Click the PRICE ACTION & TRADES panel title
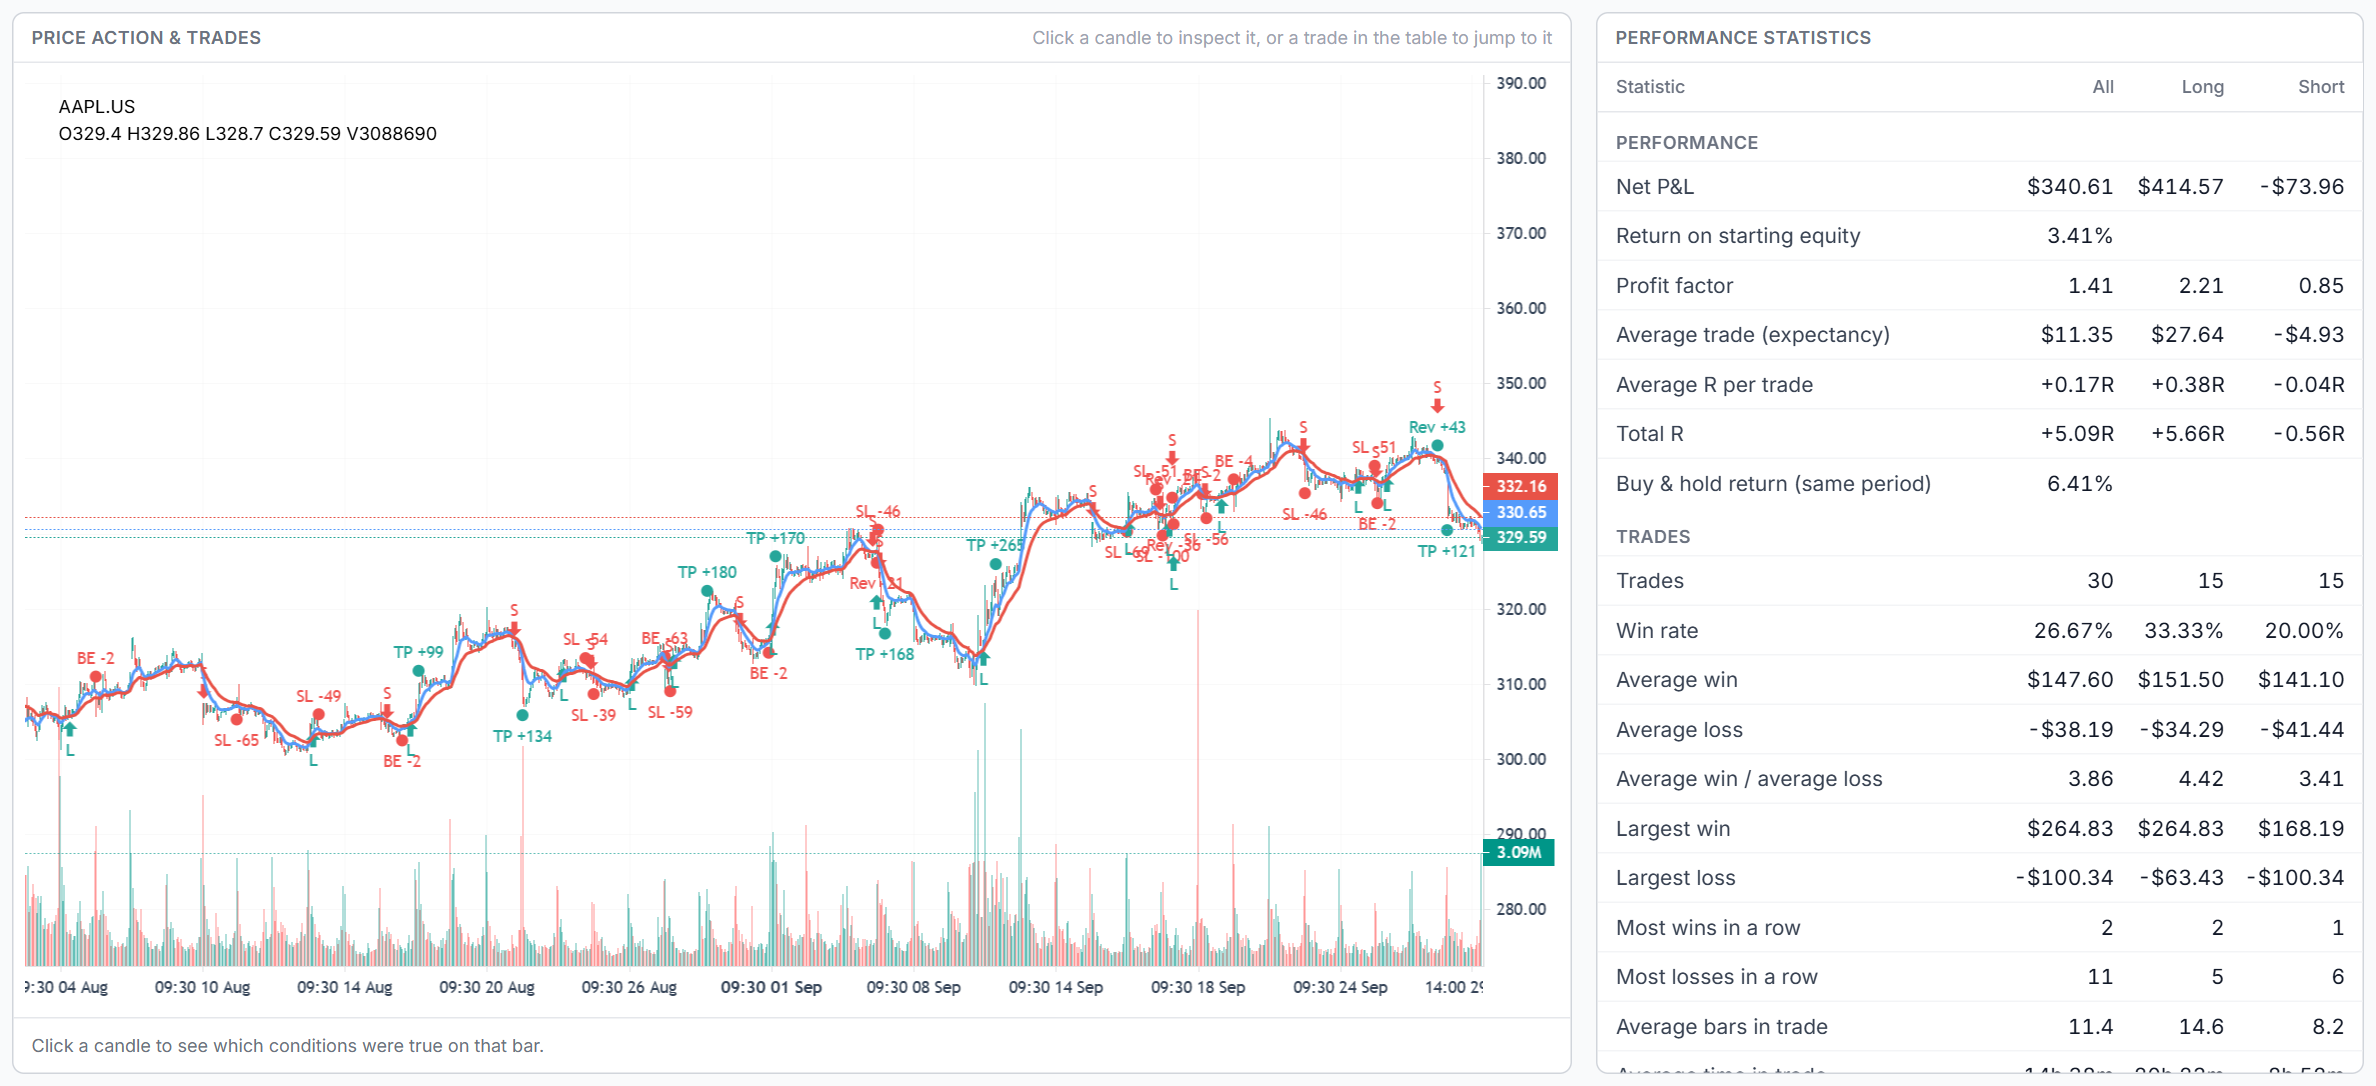2376x1086 pixels. tap(146, 38)
